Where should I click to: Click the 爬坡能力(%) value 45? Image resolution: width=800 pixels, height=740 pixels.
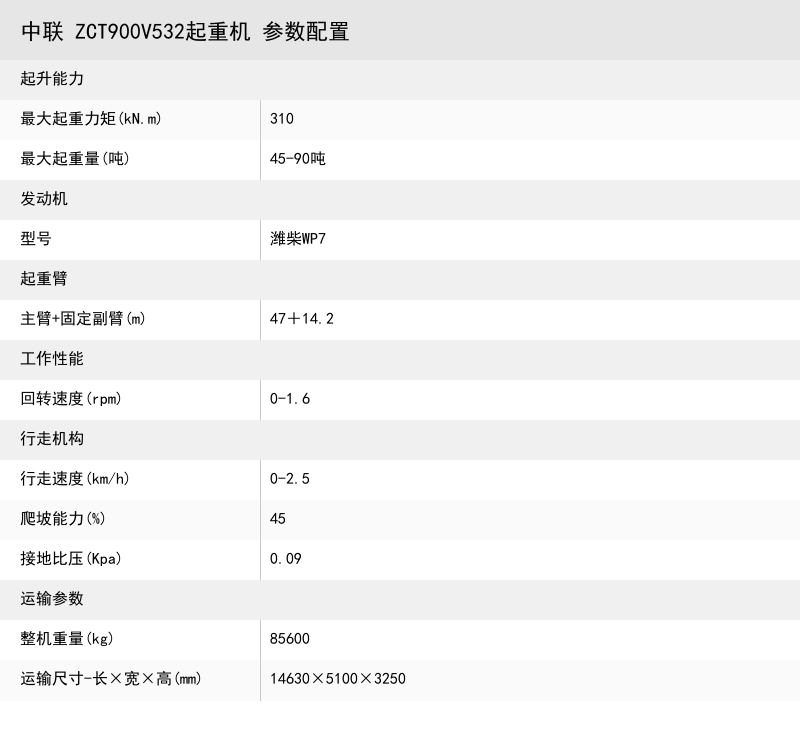pos(279,519)
